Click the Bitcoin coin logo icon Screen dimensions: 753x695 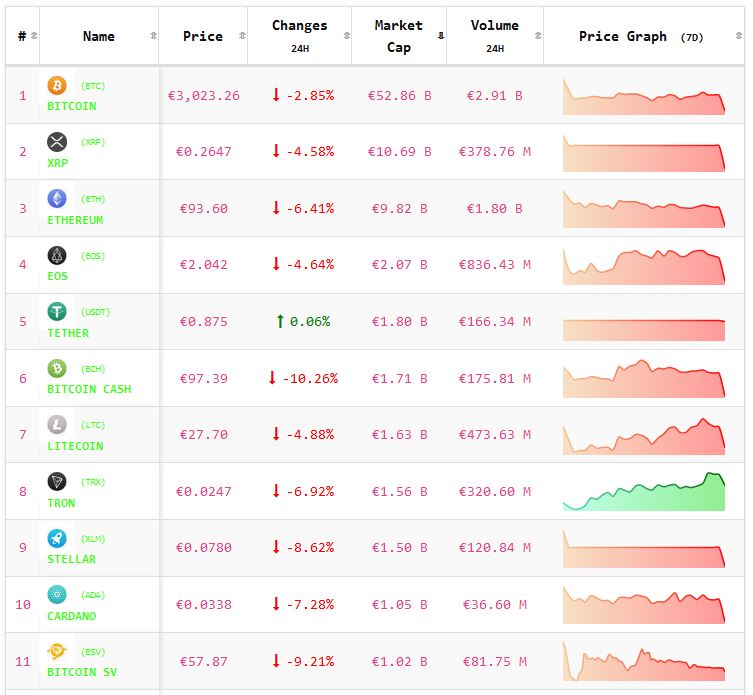click(x=57, y=87)
